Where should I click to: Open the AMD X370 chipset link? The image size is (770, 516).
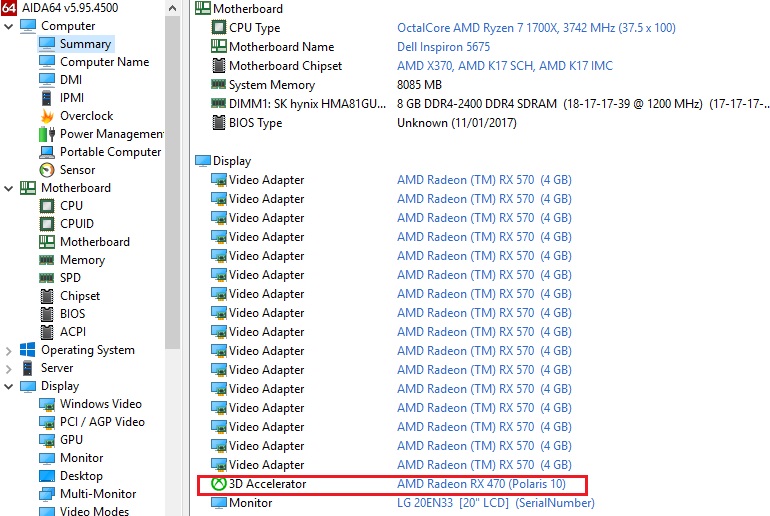click(505, 66)
